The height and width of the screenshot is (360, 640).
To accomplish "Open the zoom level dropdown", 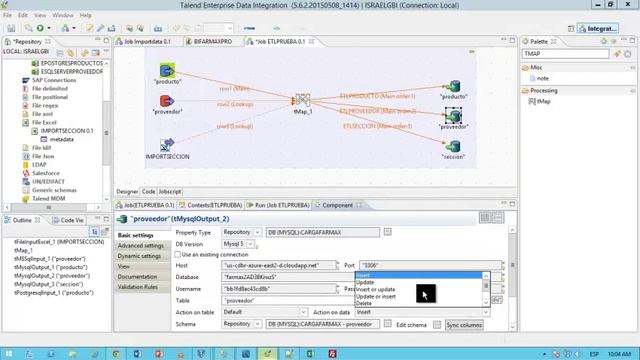I will (x=229, y=28).
